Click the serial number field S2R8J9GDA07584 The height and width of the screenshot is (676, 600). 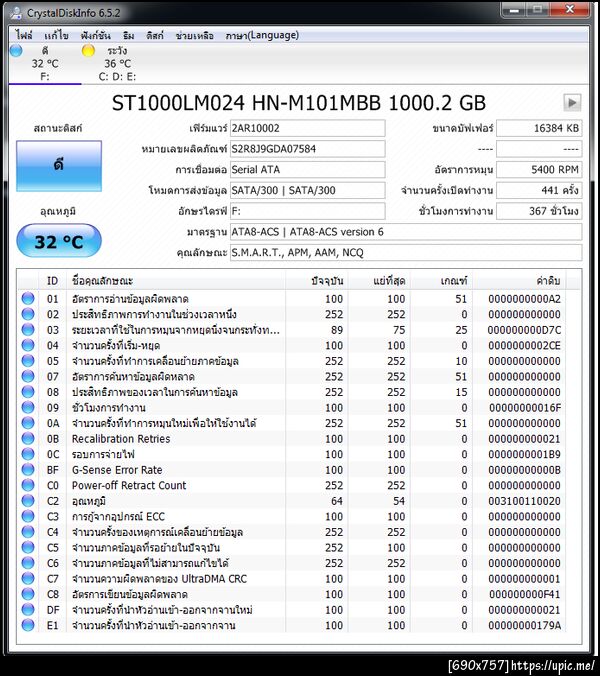click(307, 149)
